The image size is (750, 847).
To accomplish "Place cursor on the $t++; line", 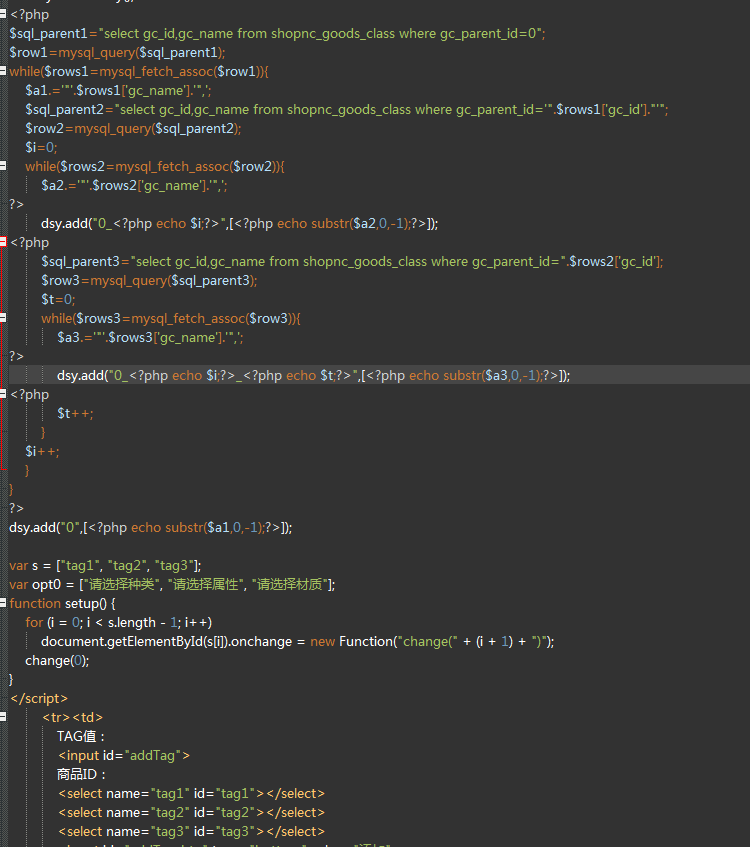I will [76, 413].
